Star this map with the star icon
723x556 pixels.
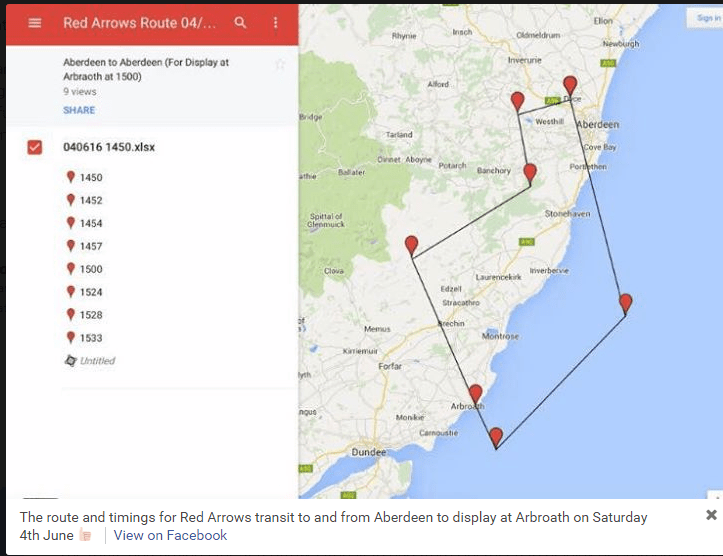(x=280, y=64)
